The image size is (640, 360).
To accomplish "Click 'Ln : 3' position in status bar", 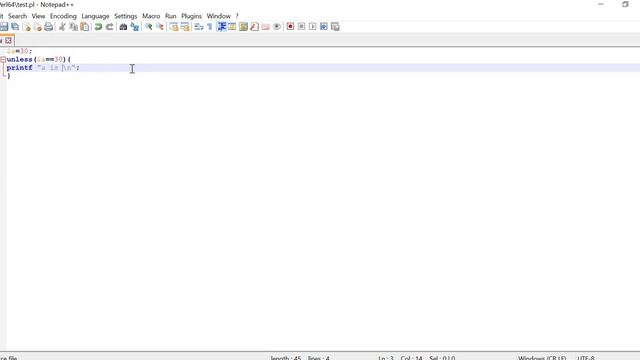I will pyautogui.click(x=386, y=358).
